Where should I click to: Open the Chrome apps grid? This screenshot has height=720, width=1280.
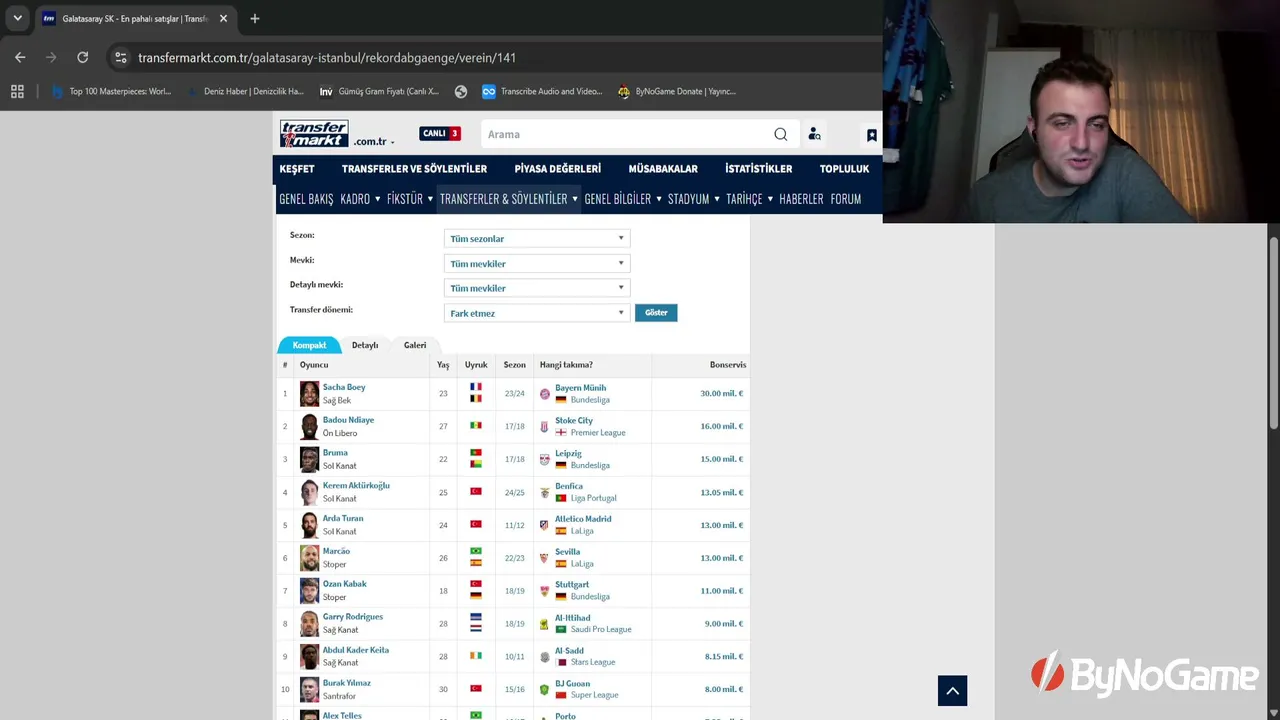point(17,91)
